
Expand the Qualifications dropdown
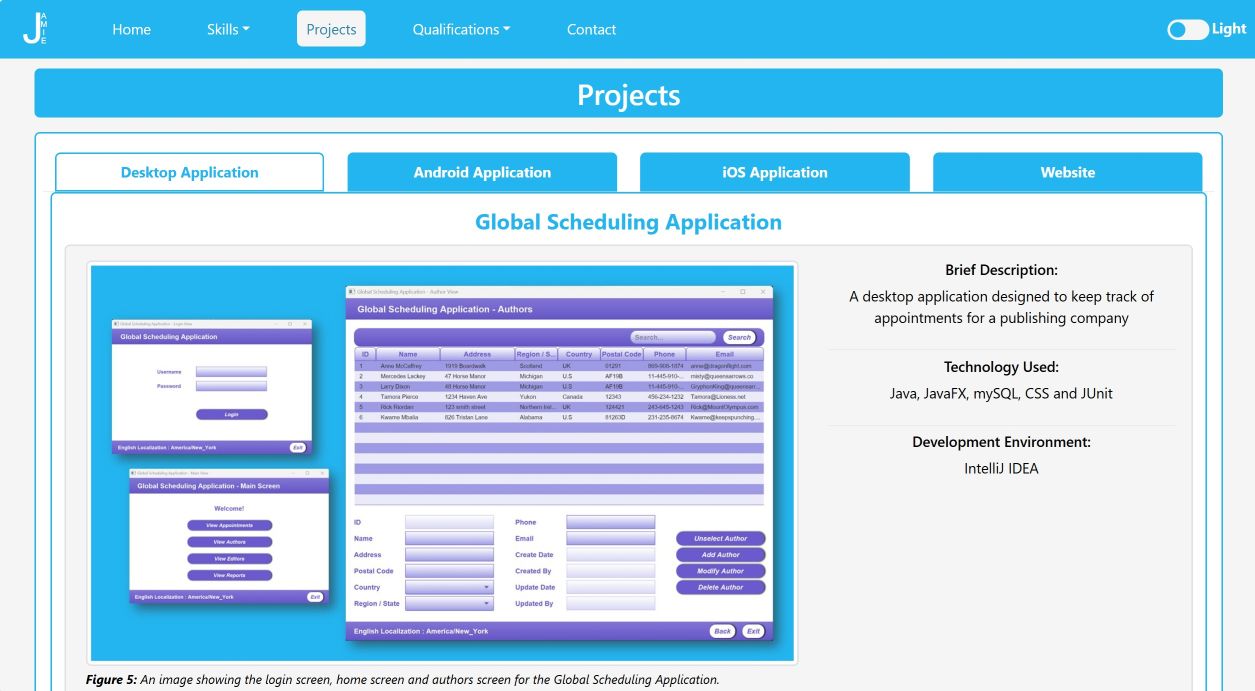click(460, 29)
